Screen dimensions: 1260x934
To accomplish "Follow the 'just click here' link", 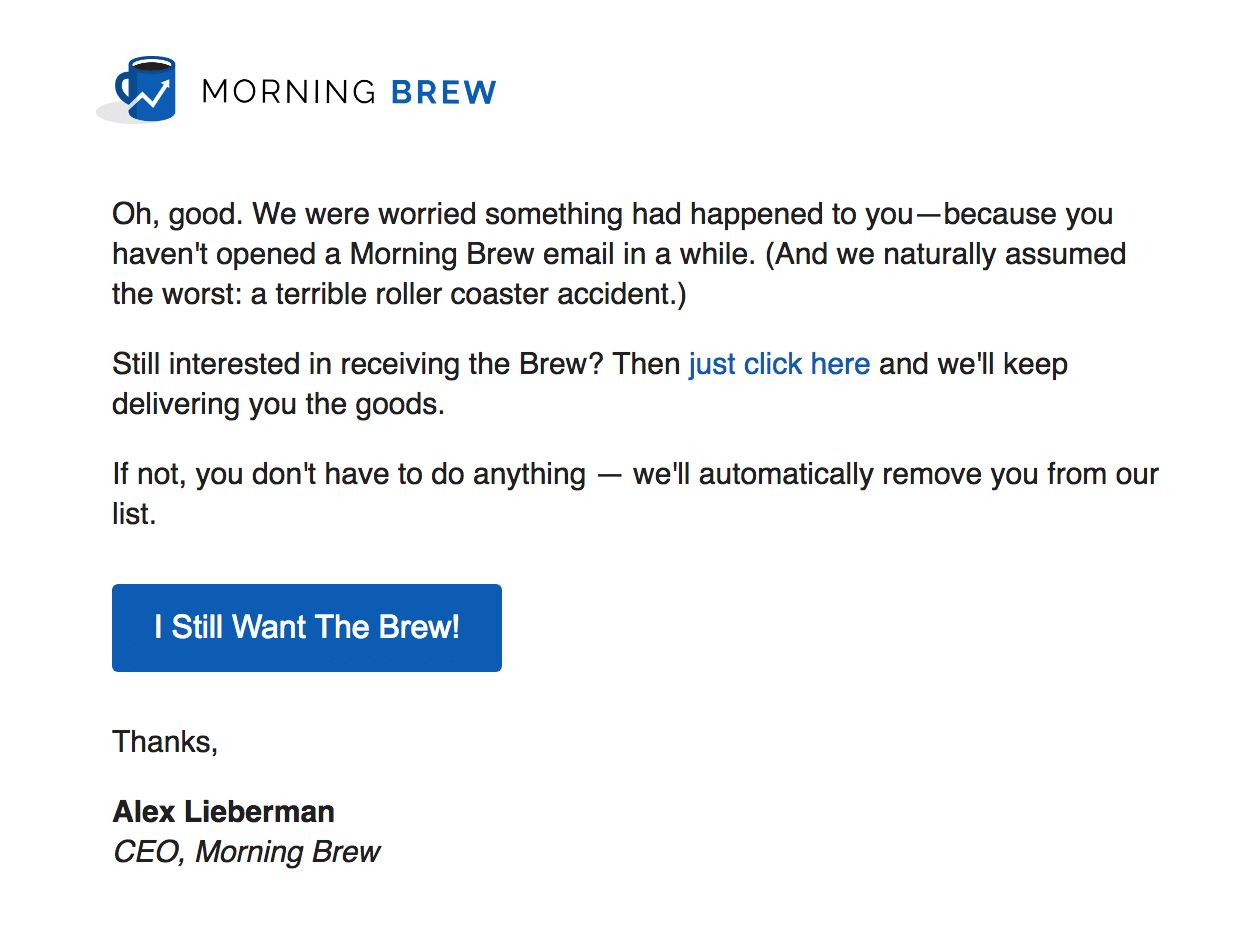I will 779,364.
